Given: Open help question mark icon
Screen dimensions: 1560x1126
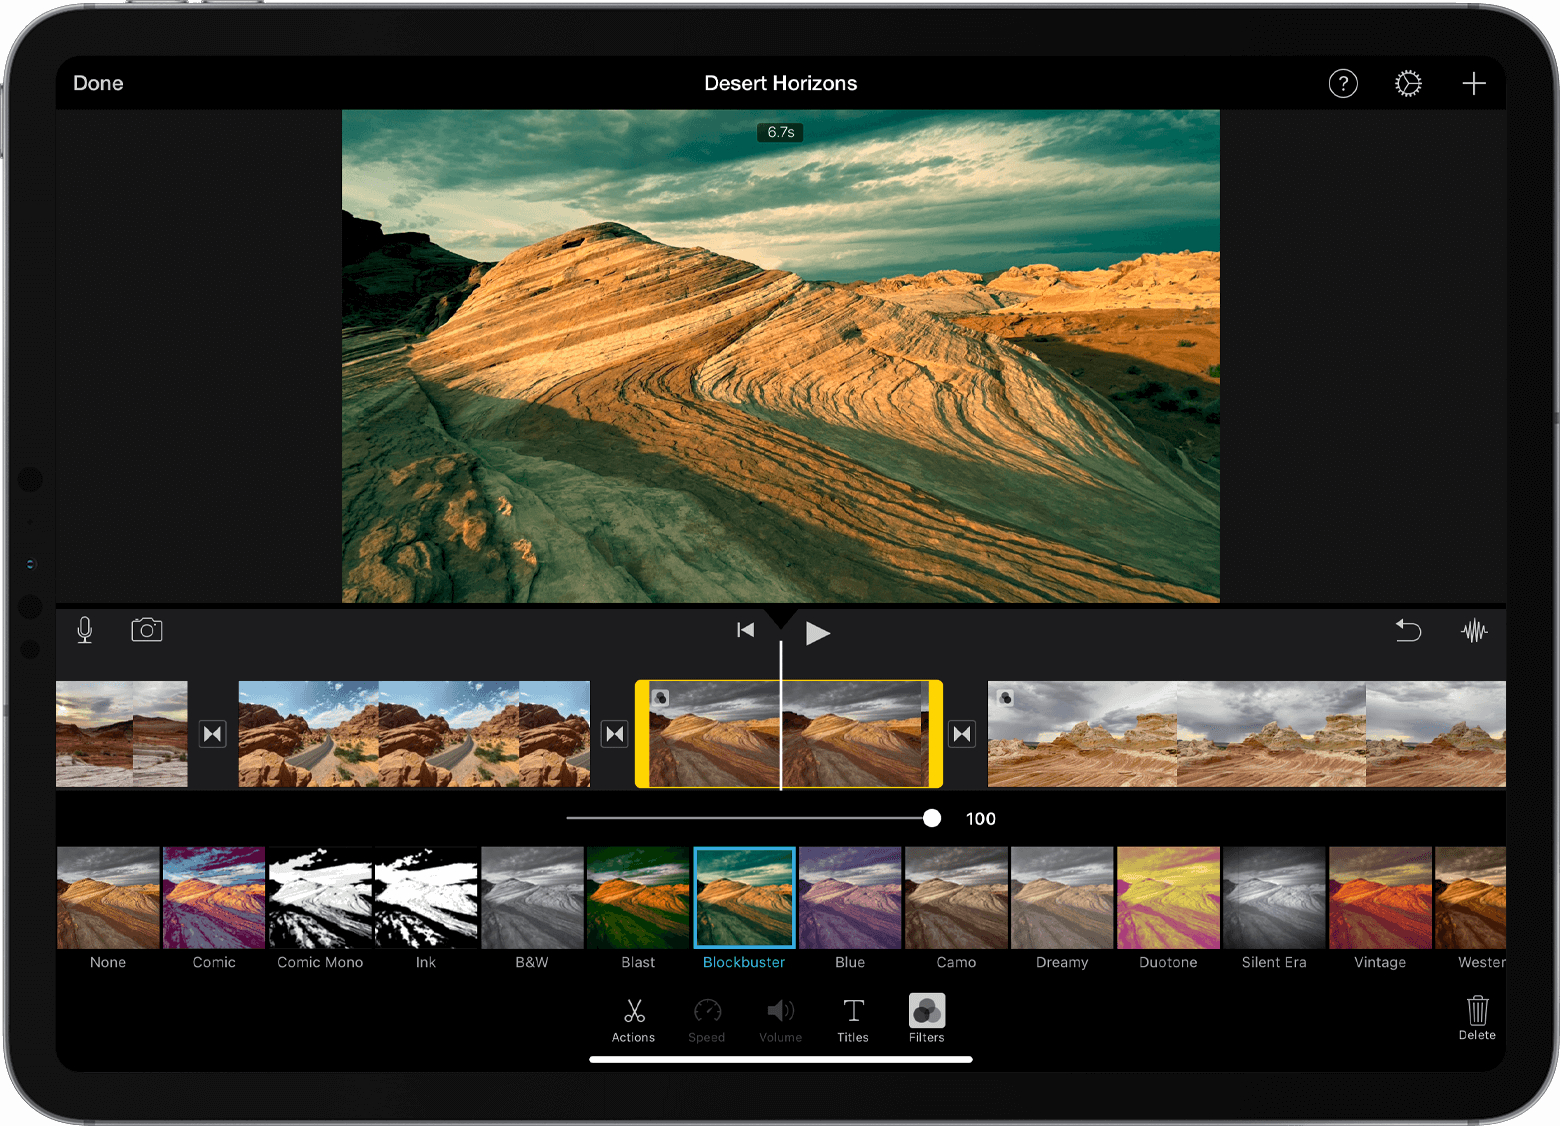Looking at the screenshot, I should [1343, 84].
